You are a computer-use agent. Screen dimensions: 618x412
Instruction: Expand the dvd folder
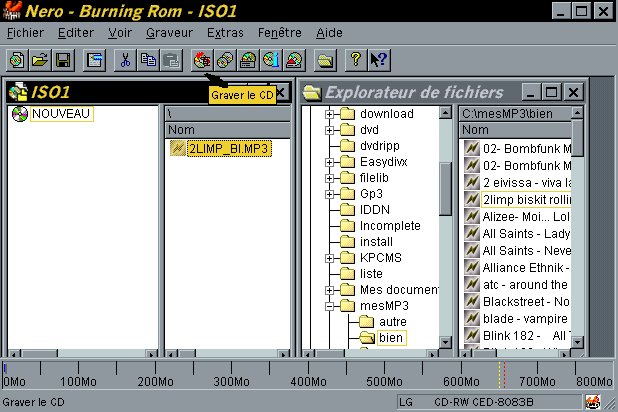pyautogui.click(x=329, y=130)
